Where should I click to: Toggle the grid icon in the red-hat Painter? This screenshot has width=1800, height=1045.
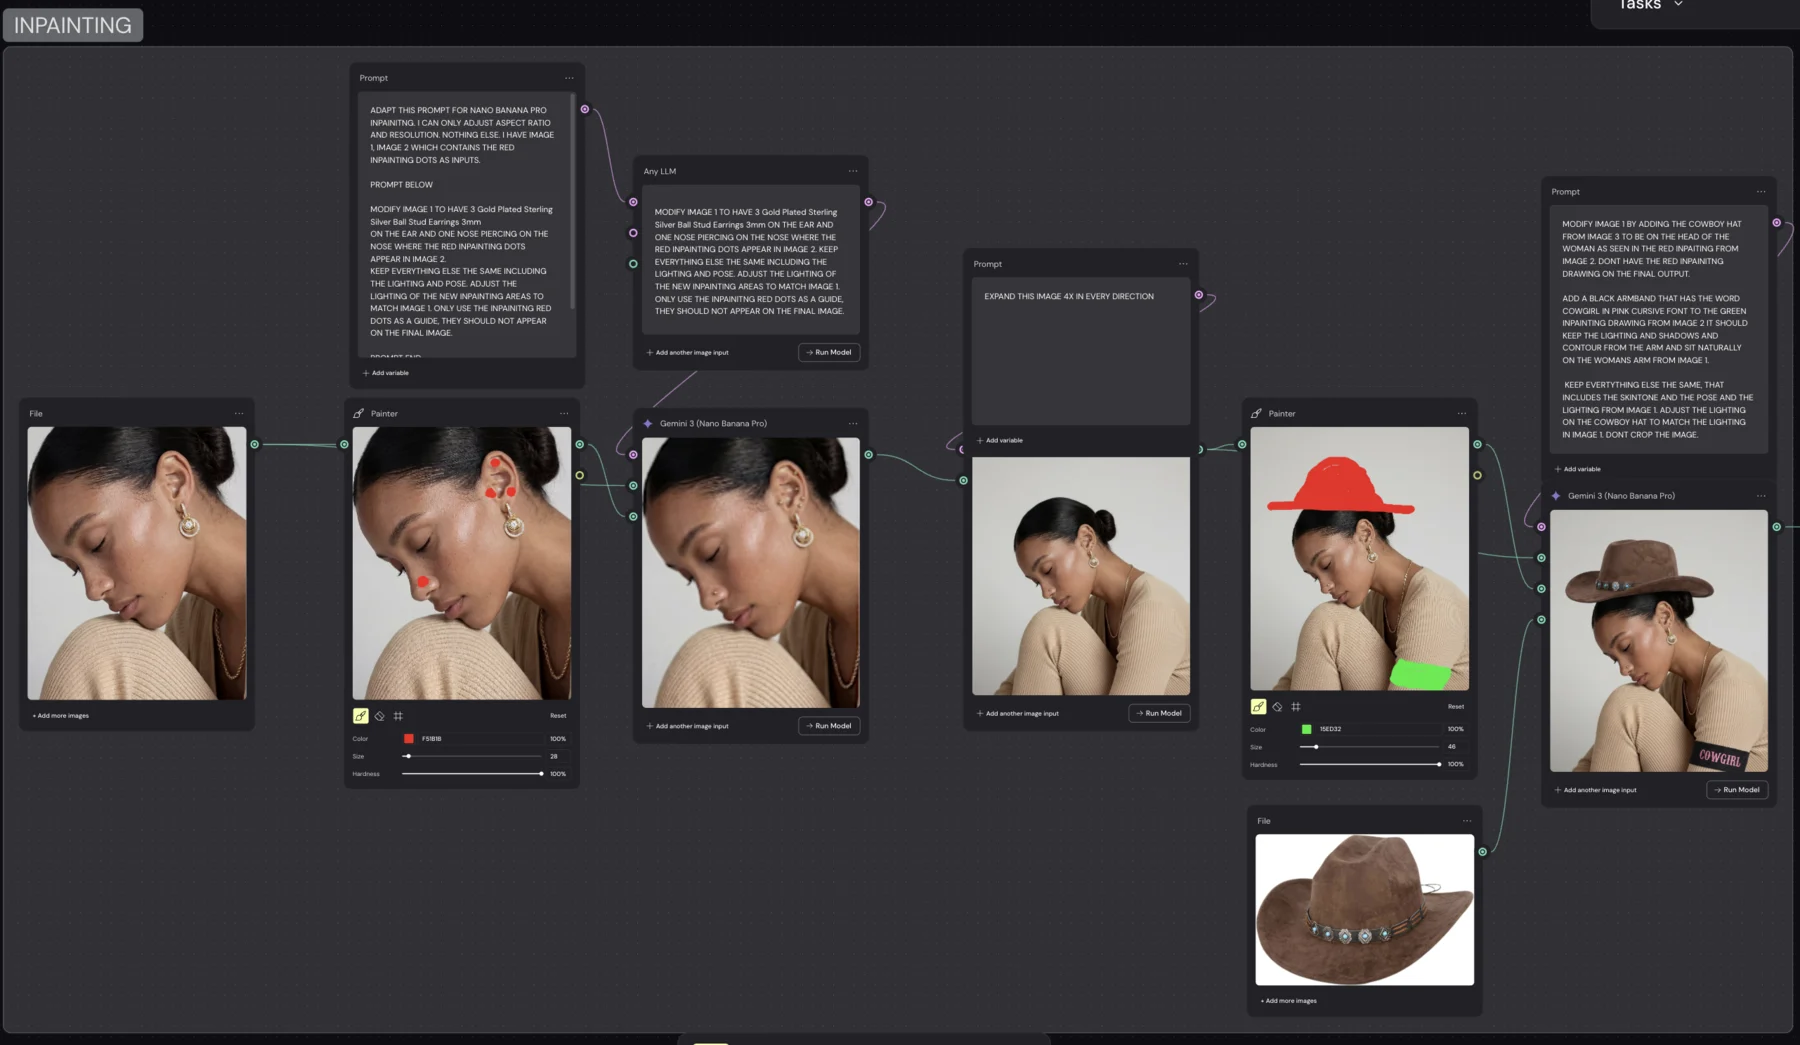[x=1296, y=707]
